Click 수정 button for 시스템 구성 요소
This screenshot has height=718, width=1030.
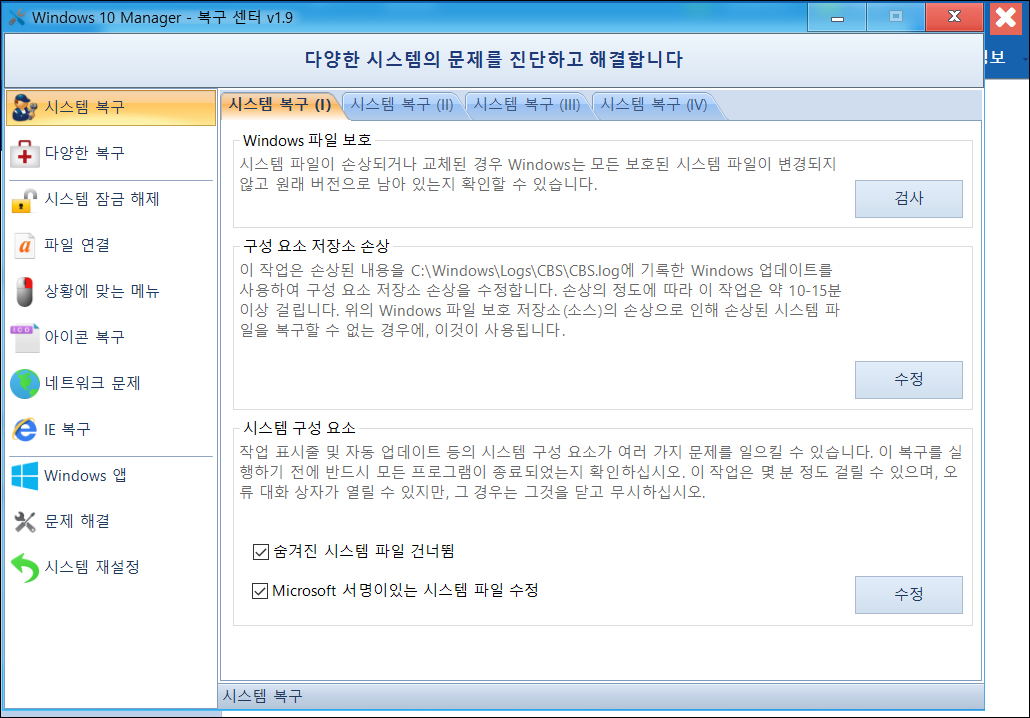[x=908, y=595]
